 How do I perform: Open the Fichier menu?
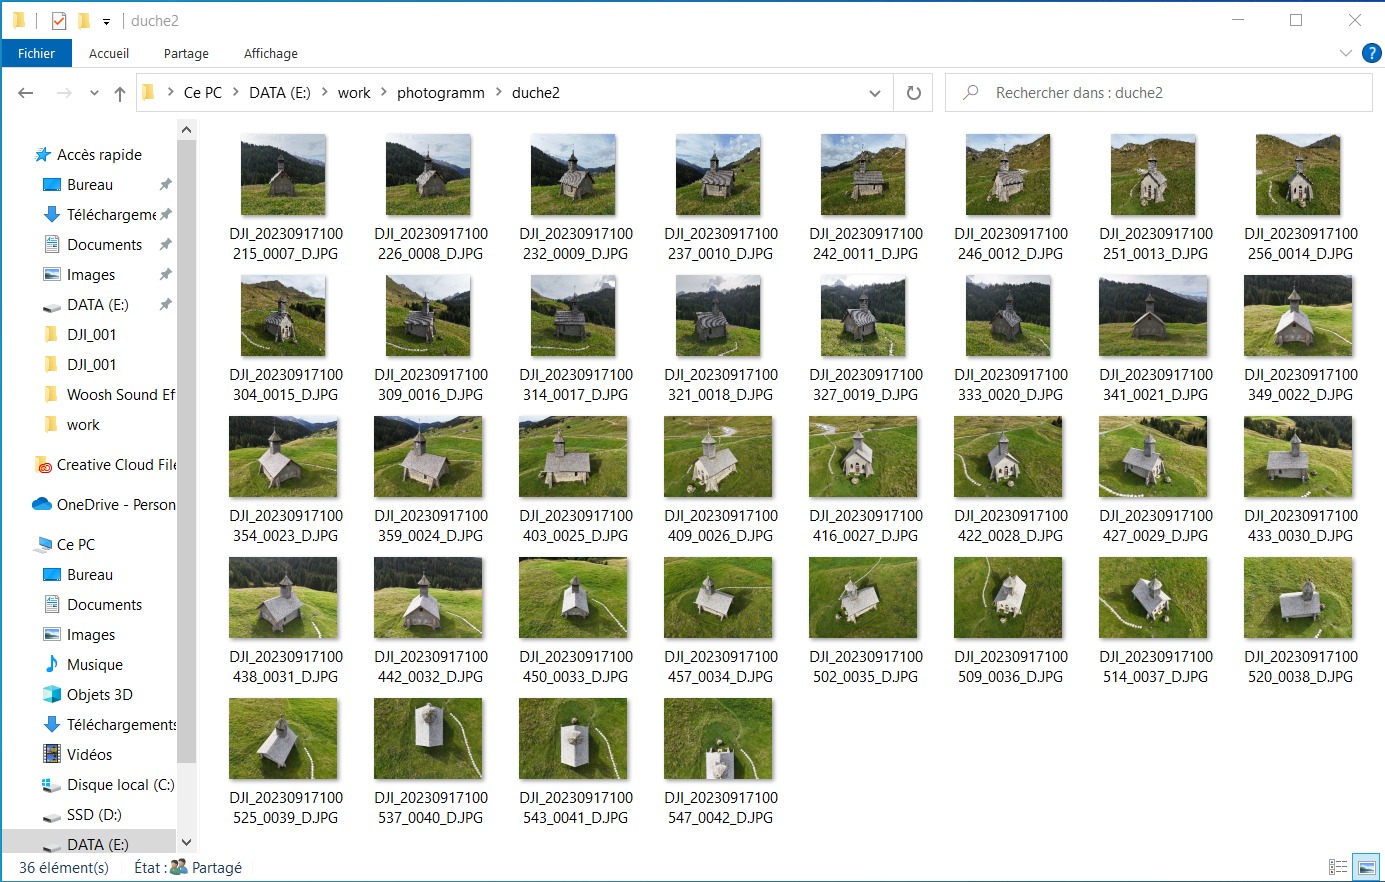(x=36, y=54)
